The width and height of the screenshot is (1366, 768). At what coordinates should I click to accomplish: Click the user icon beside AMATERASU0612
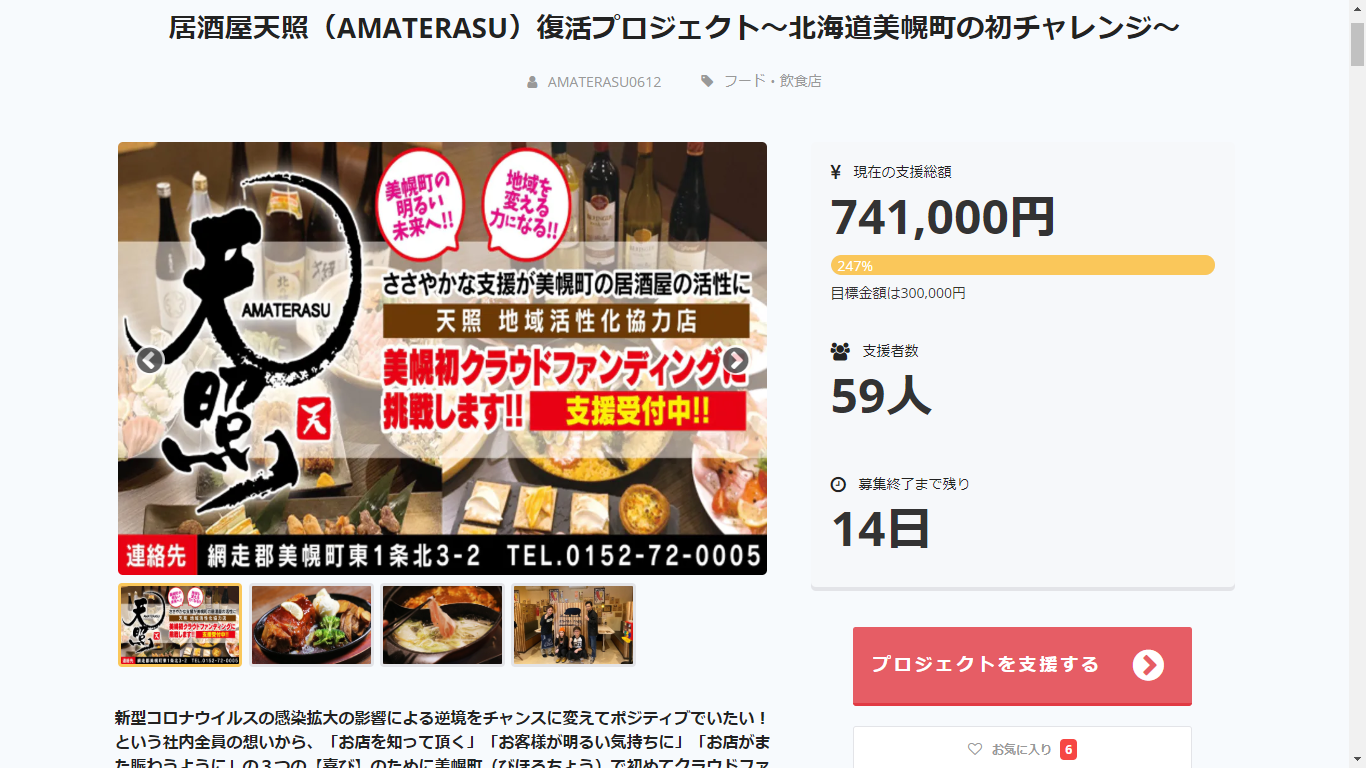[x=533, y=82]
